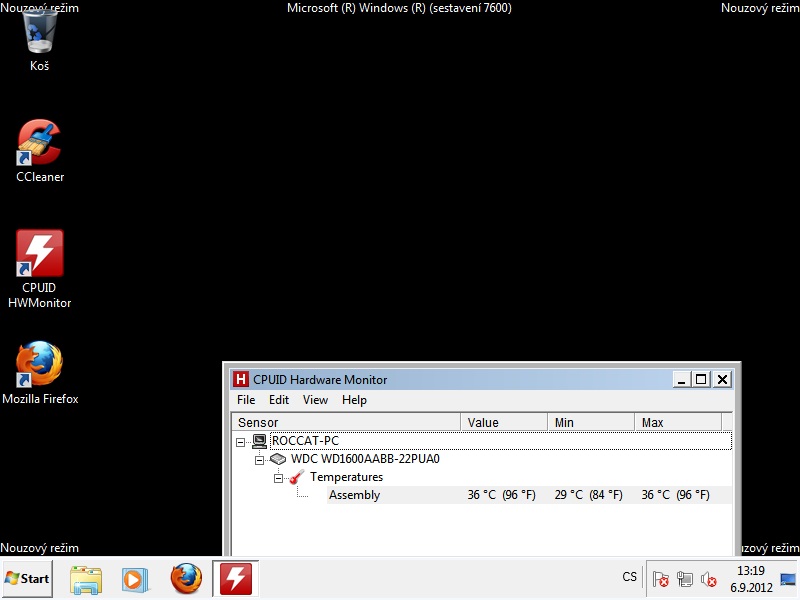800x600 pixels.
Task: Open Windows Media Player from taskbar
Action: (x=135, y=579)
